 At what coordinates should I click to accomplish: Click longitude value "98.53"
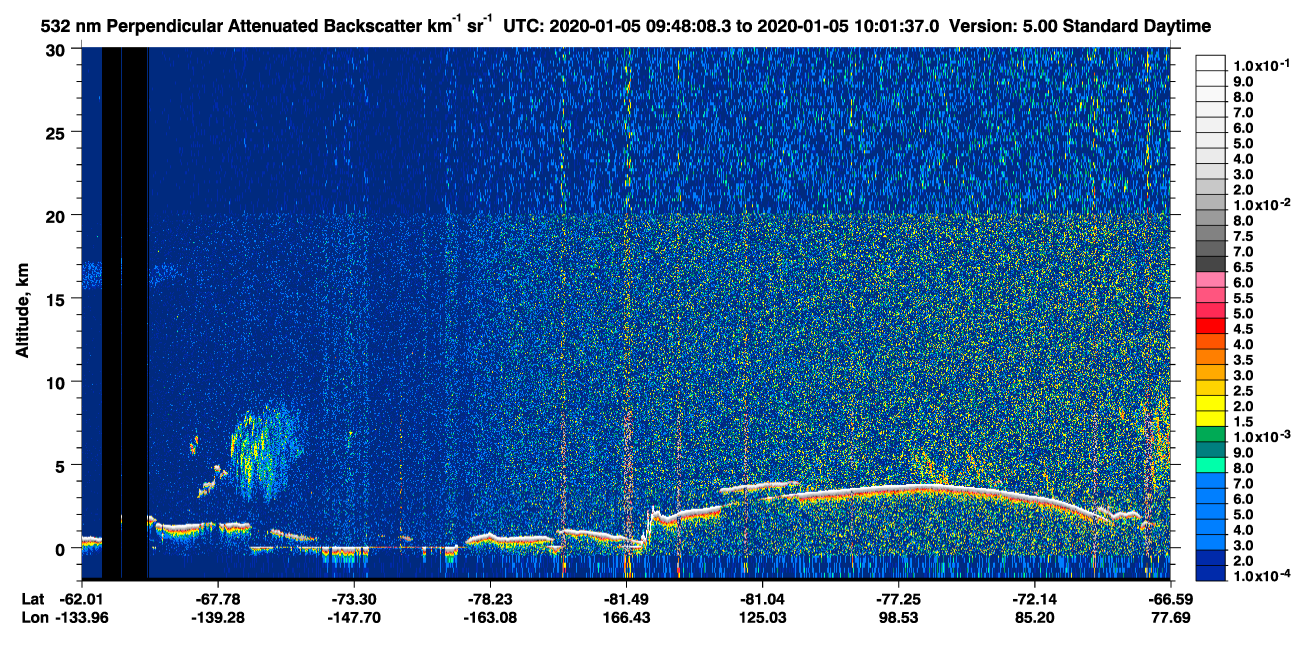pyautogui.click(x=898, y=617)
